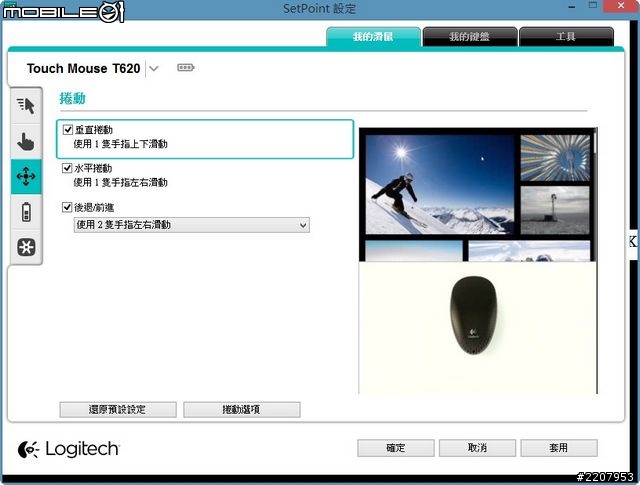Viewport: 640px width, 485px height.
Task: Open the battery status sidebar icon
Action: [26, 211]
